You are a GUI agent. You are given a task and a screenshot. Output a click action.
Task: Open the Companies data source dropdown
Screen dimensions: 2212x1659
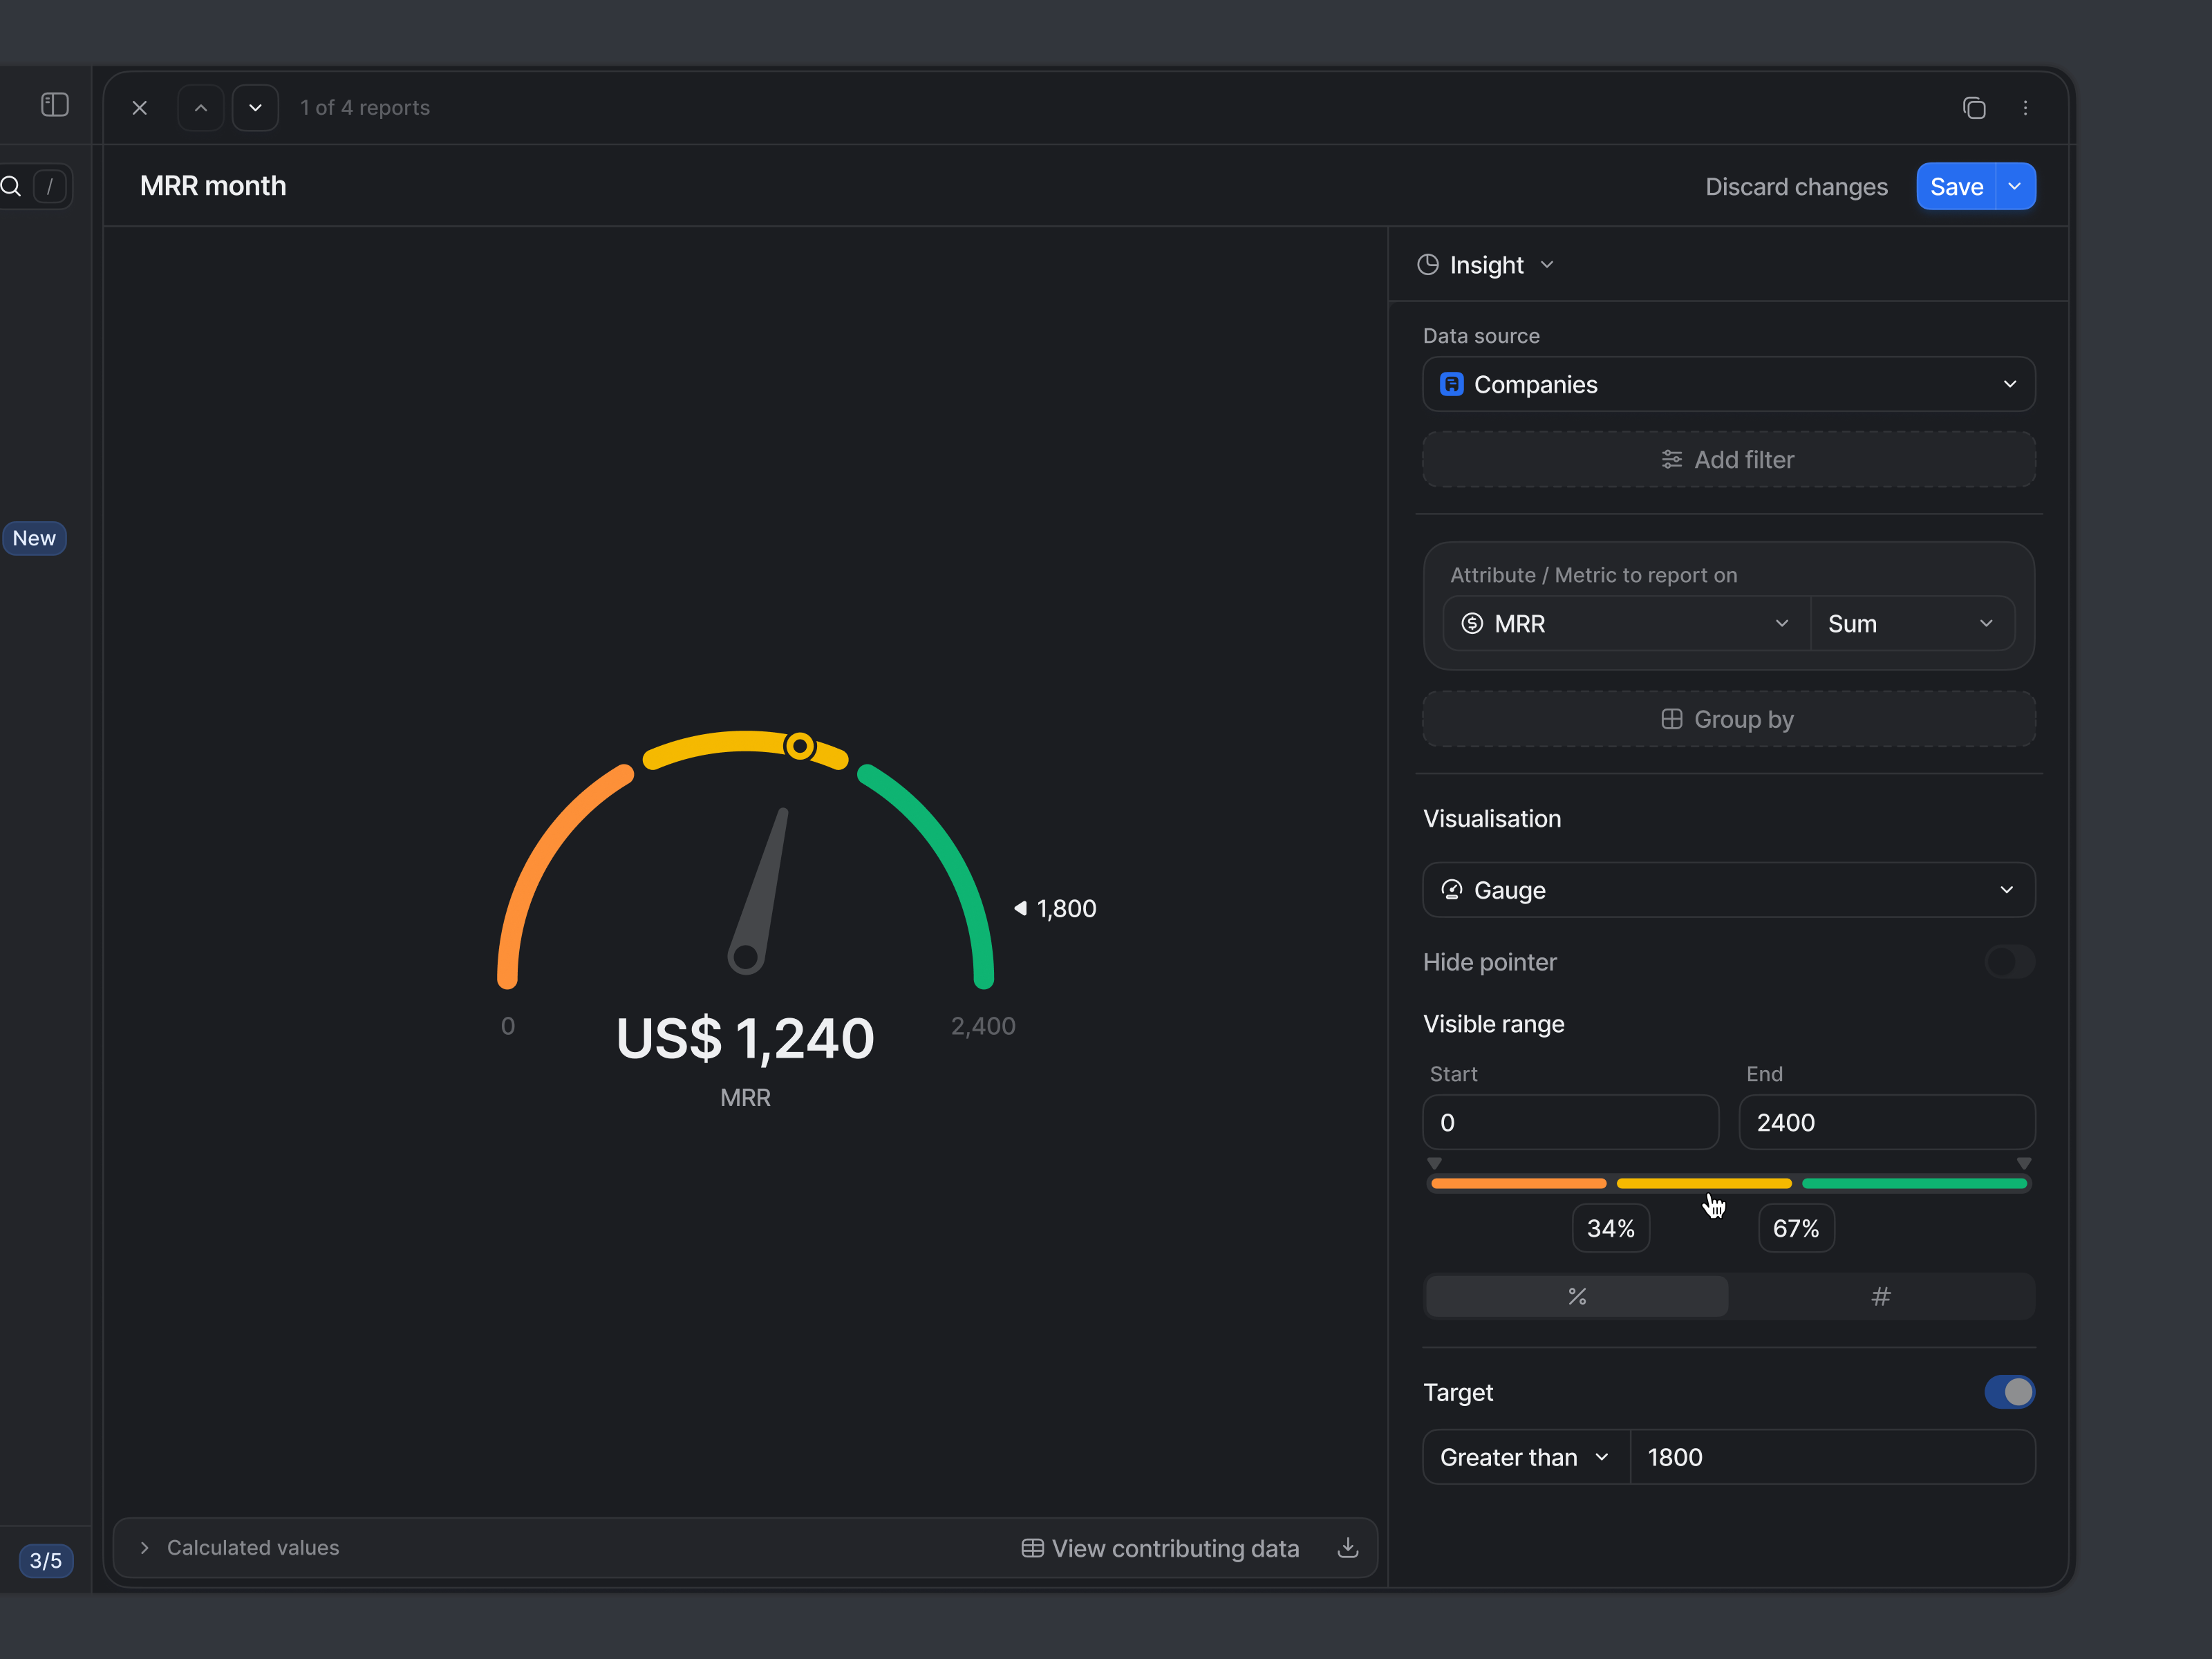click(x=1727, y=384)
